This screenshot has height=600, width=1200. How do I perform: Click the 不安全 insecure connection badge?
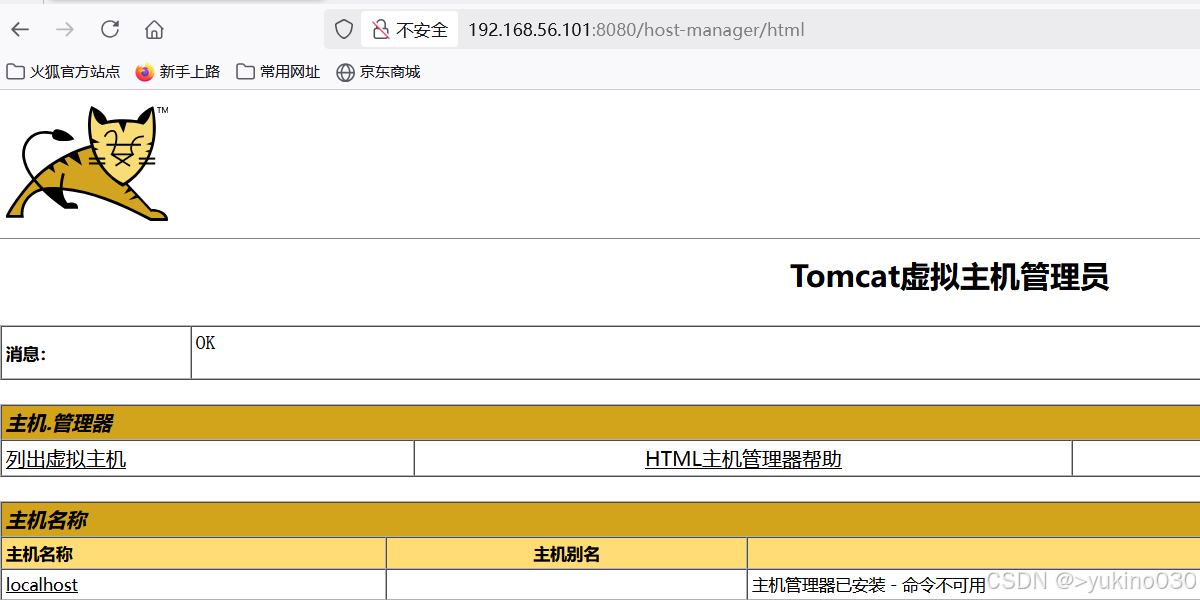[x=410, y=30]
